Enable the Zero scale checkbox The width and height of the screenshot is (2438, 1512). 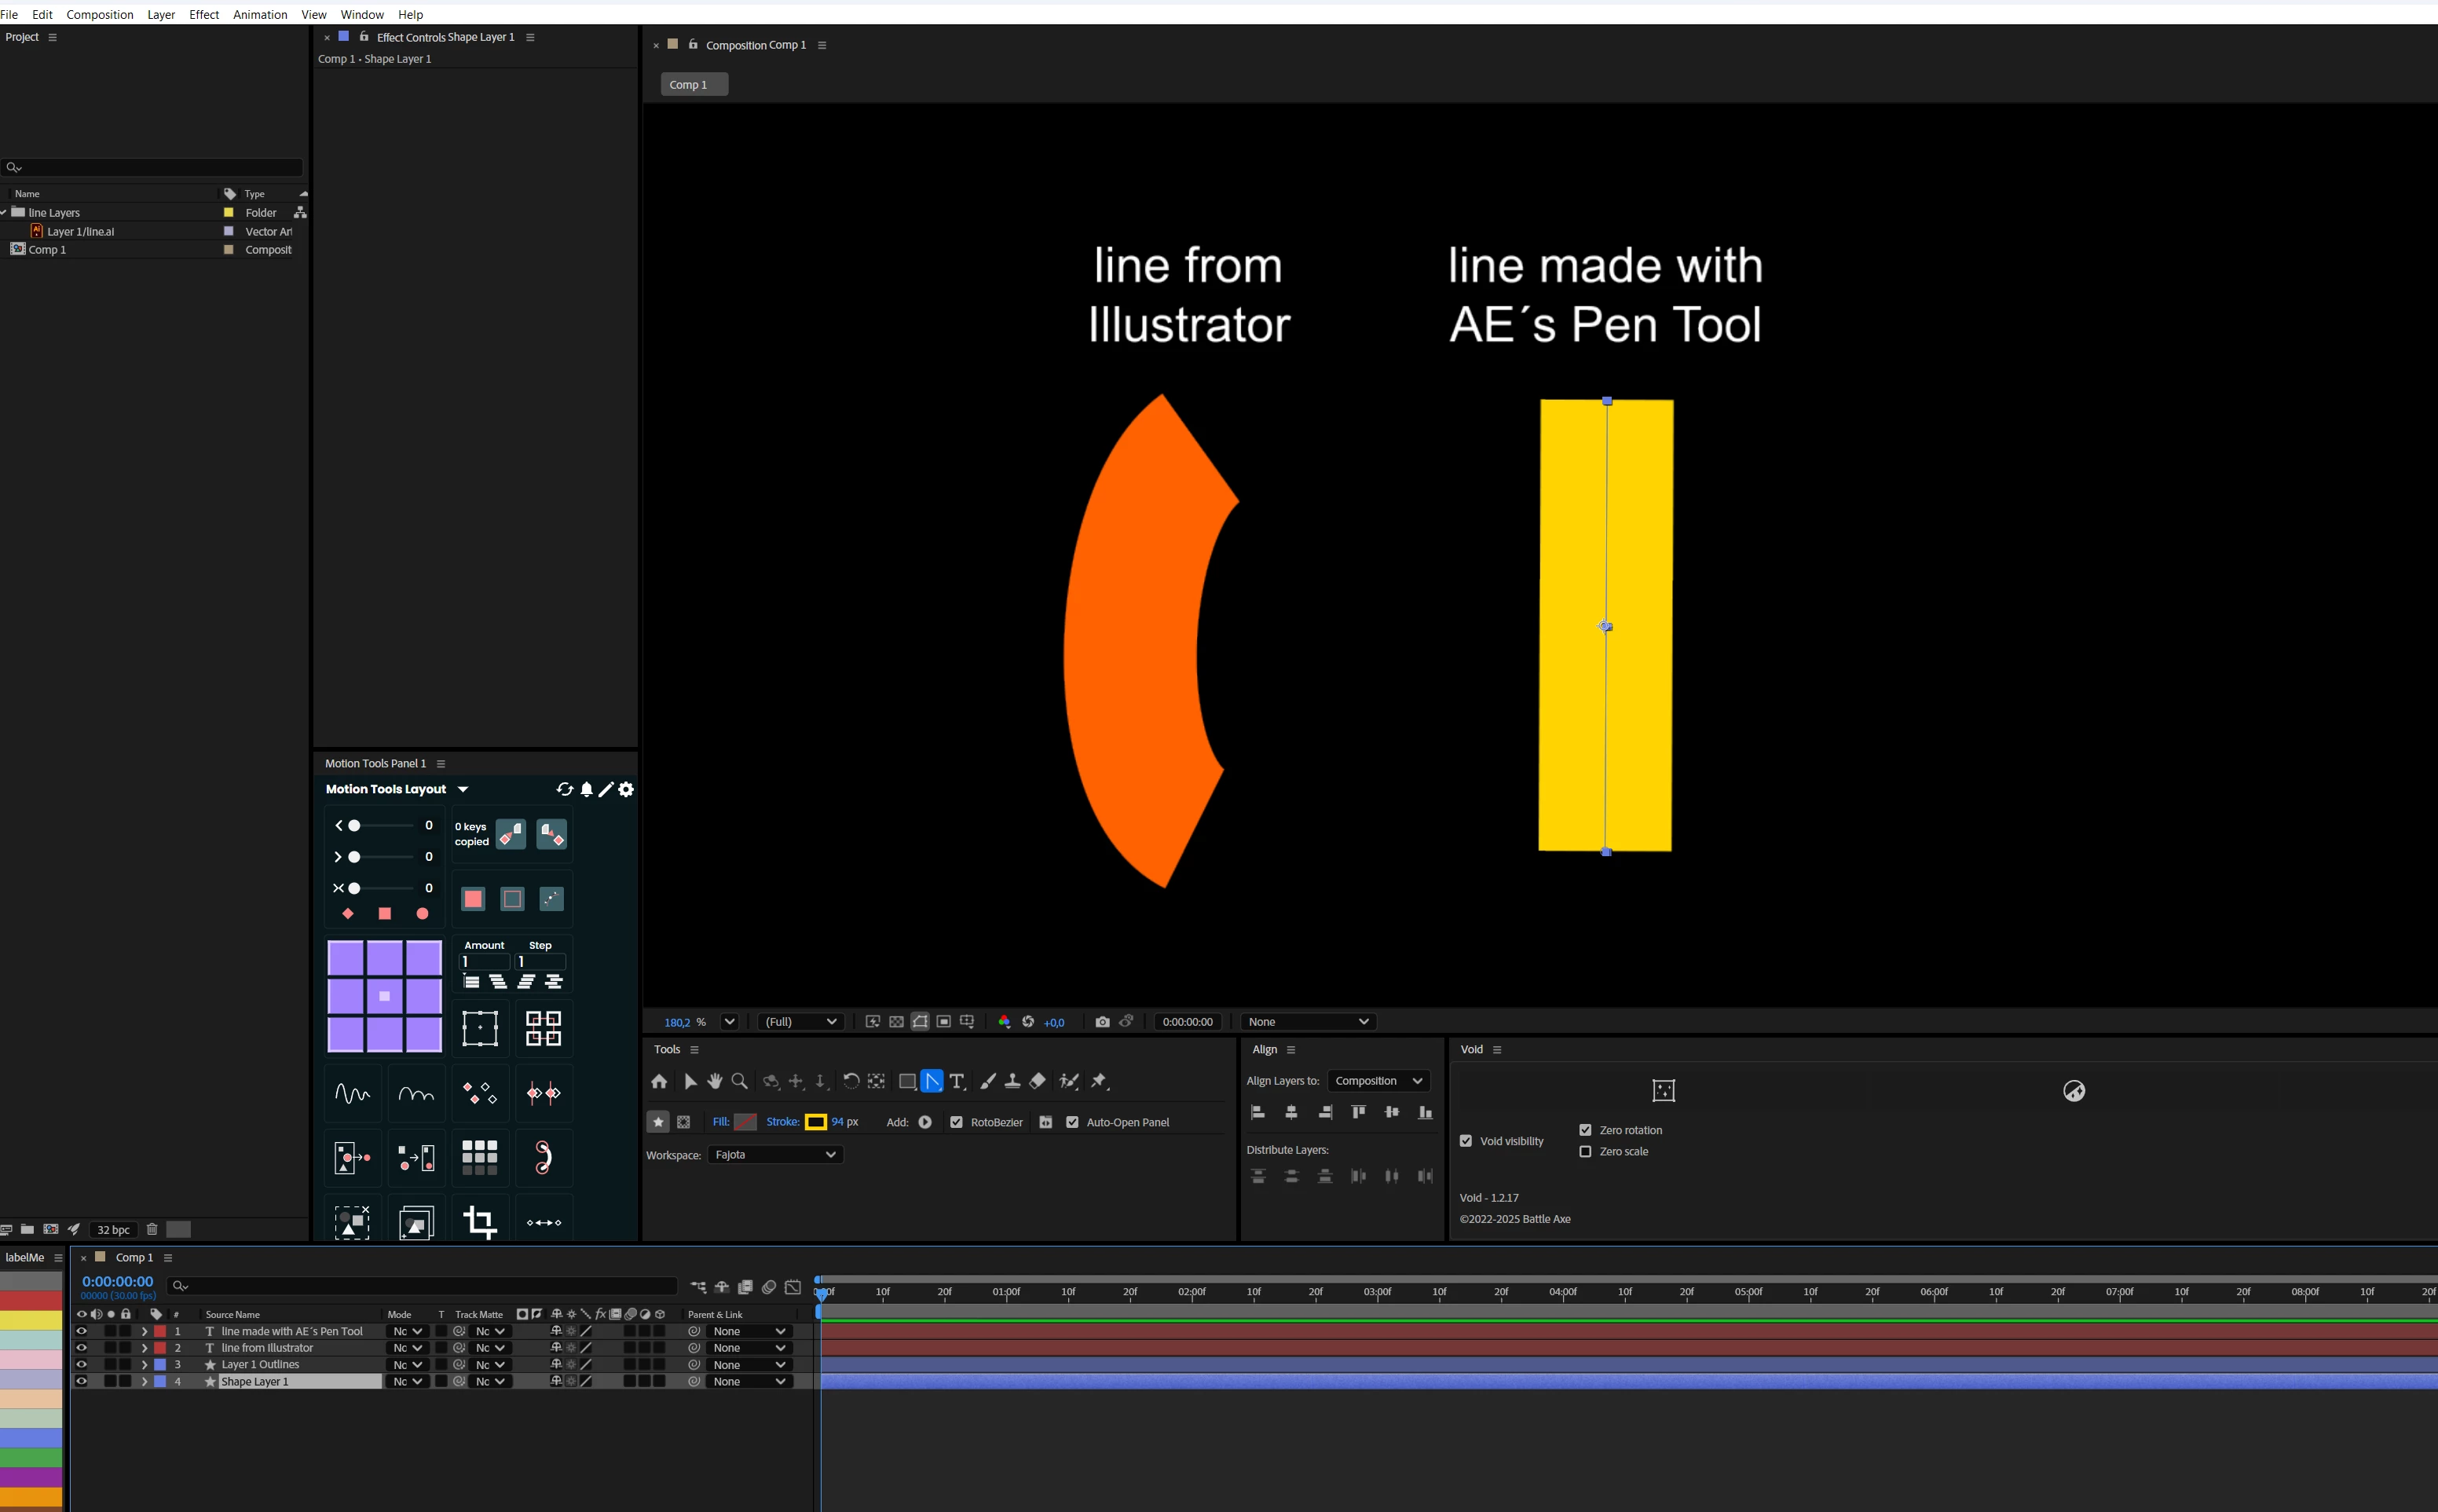click(x=1585, y=1152)
